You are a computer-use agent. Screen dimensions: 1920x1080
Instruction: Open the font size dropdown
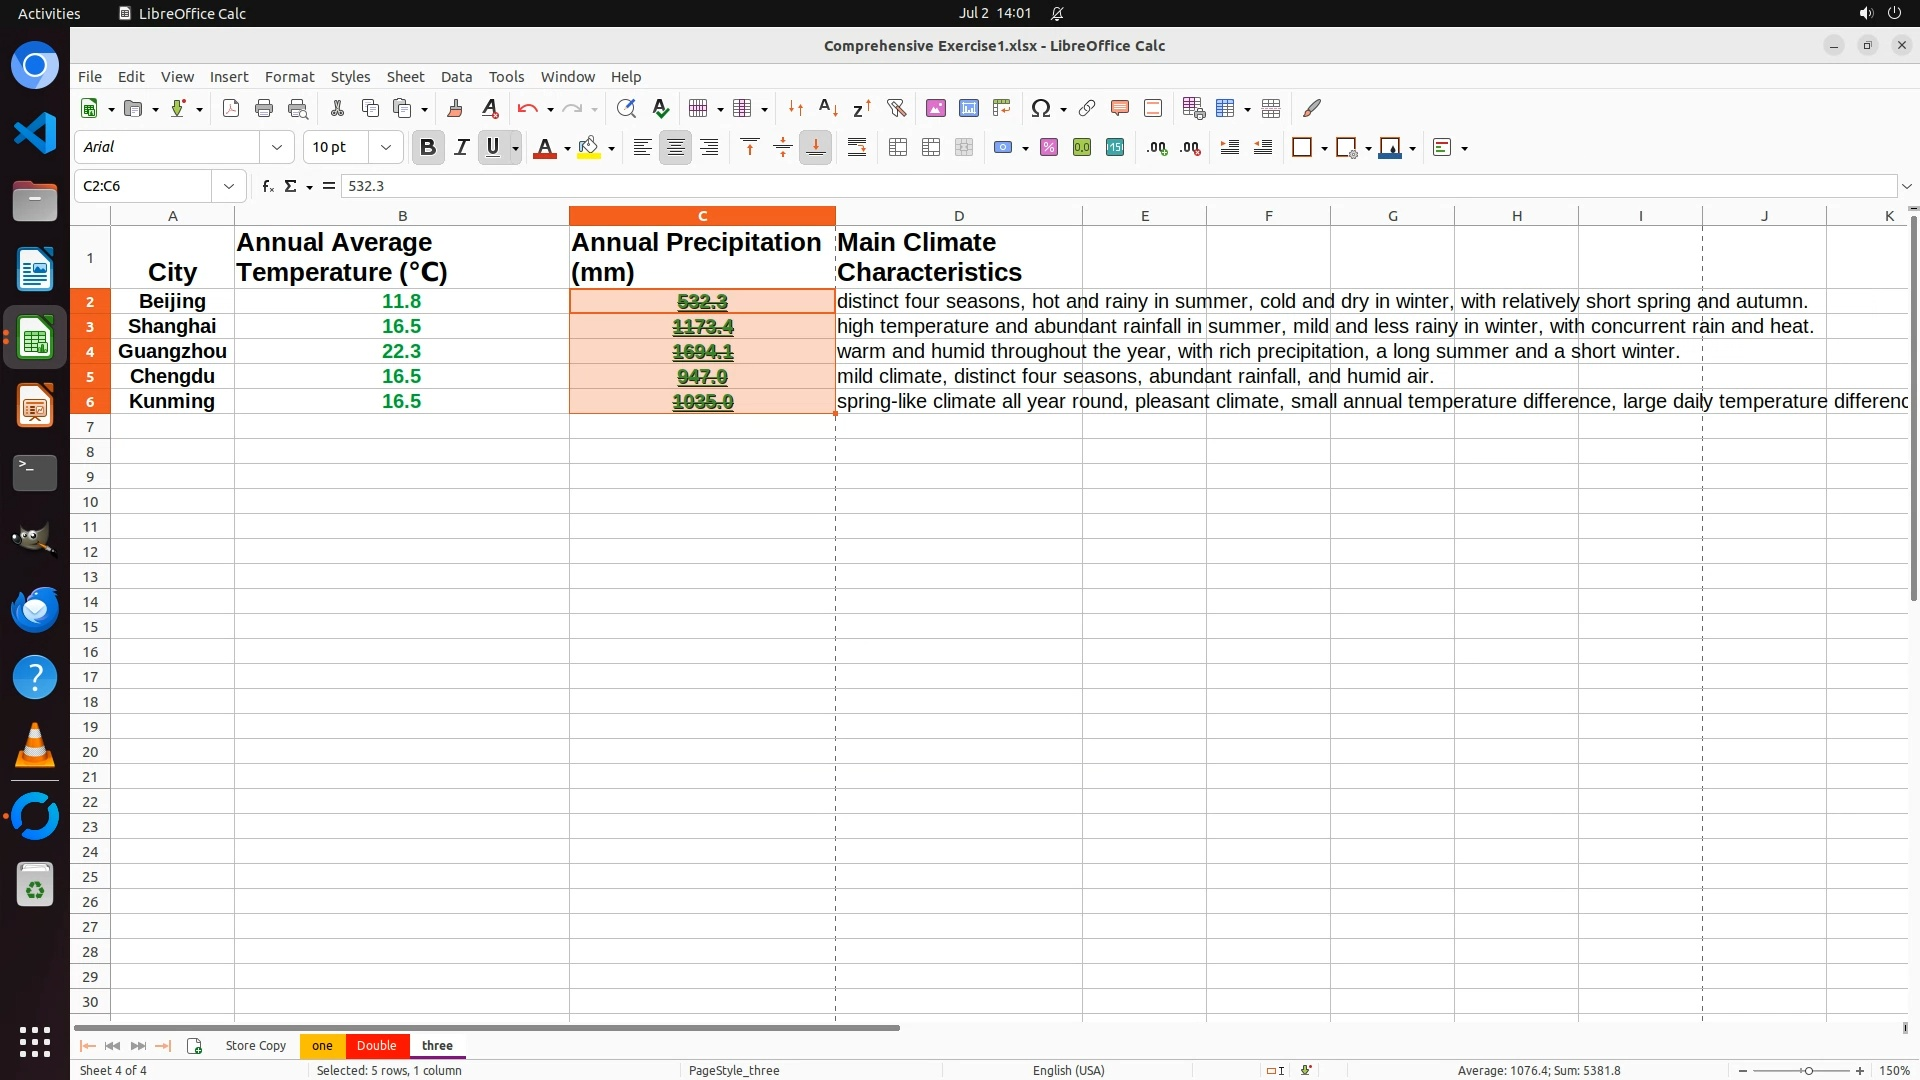tap(386, 148)
